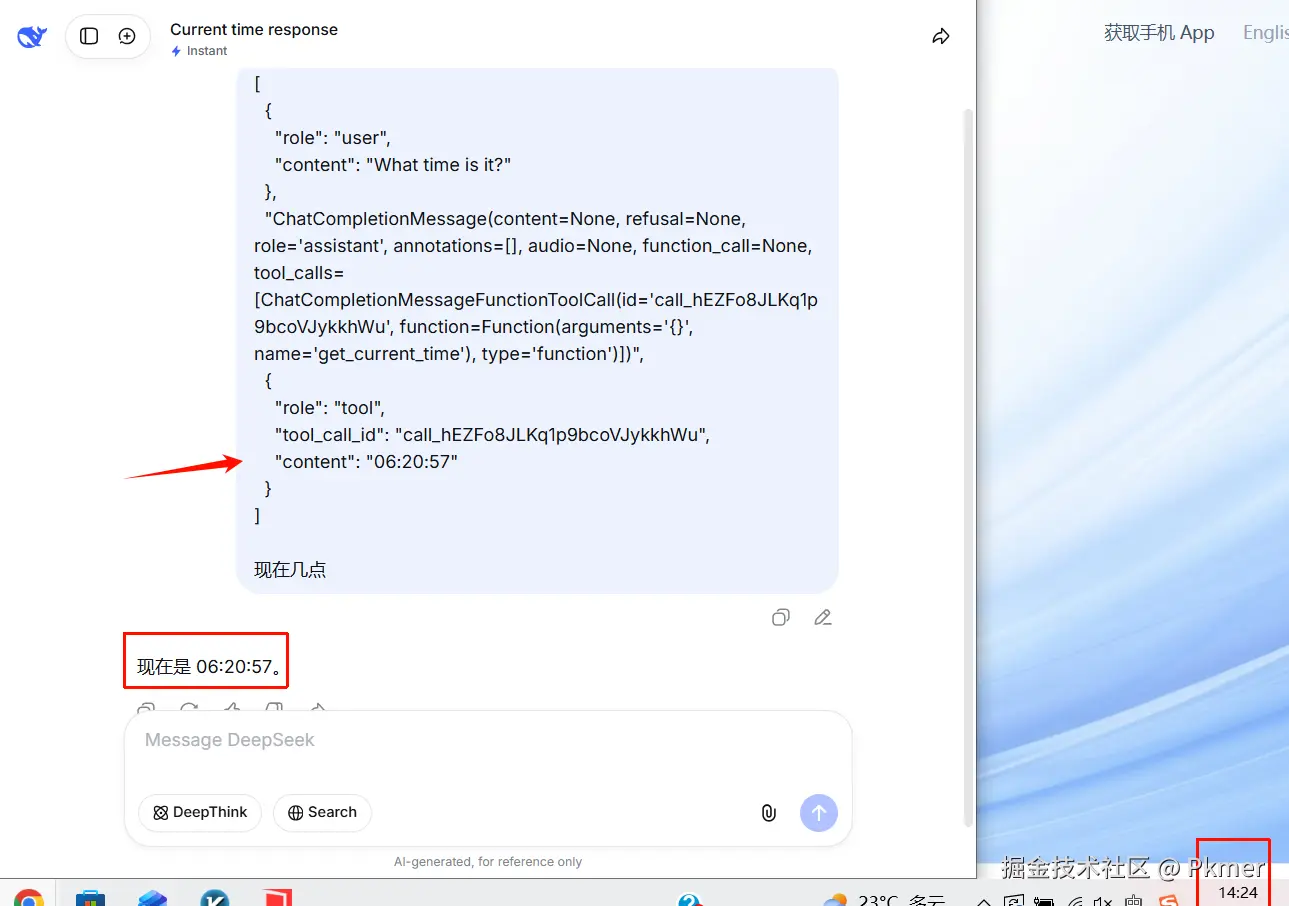Viewport: 1289px width, 906px height.
Task: Click the muted volume tray icon
Action: [x=1105, y=900]
